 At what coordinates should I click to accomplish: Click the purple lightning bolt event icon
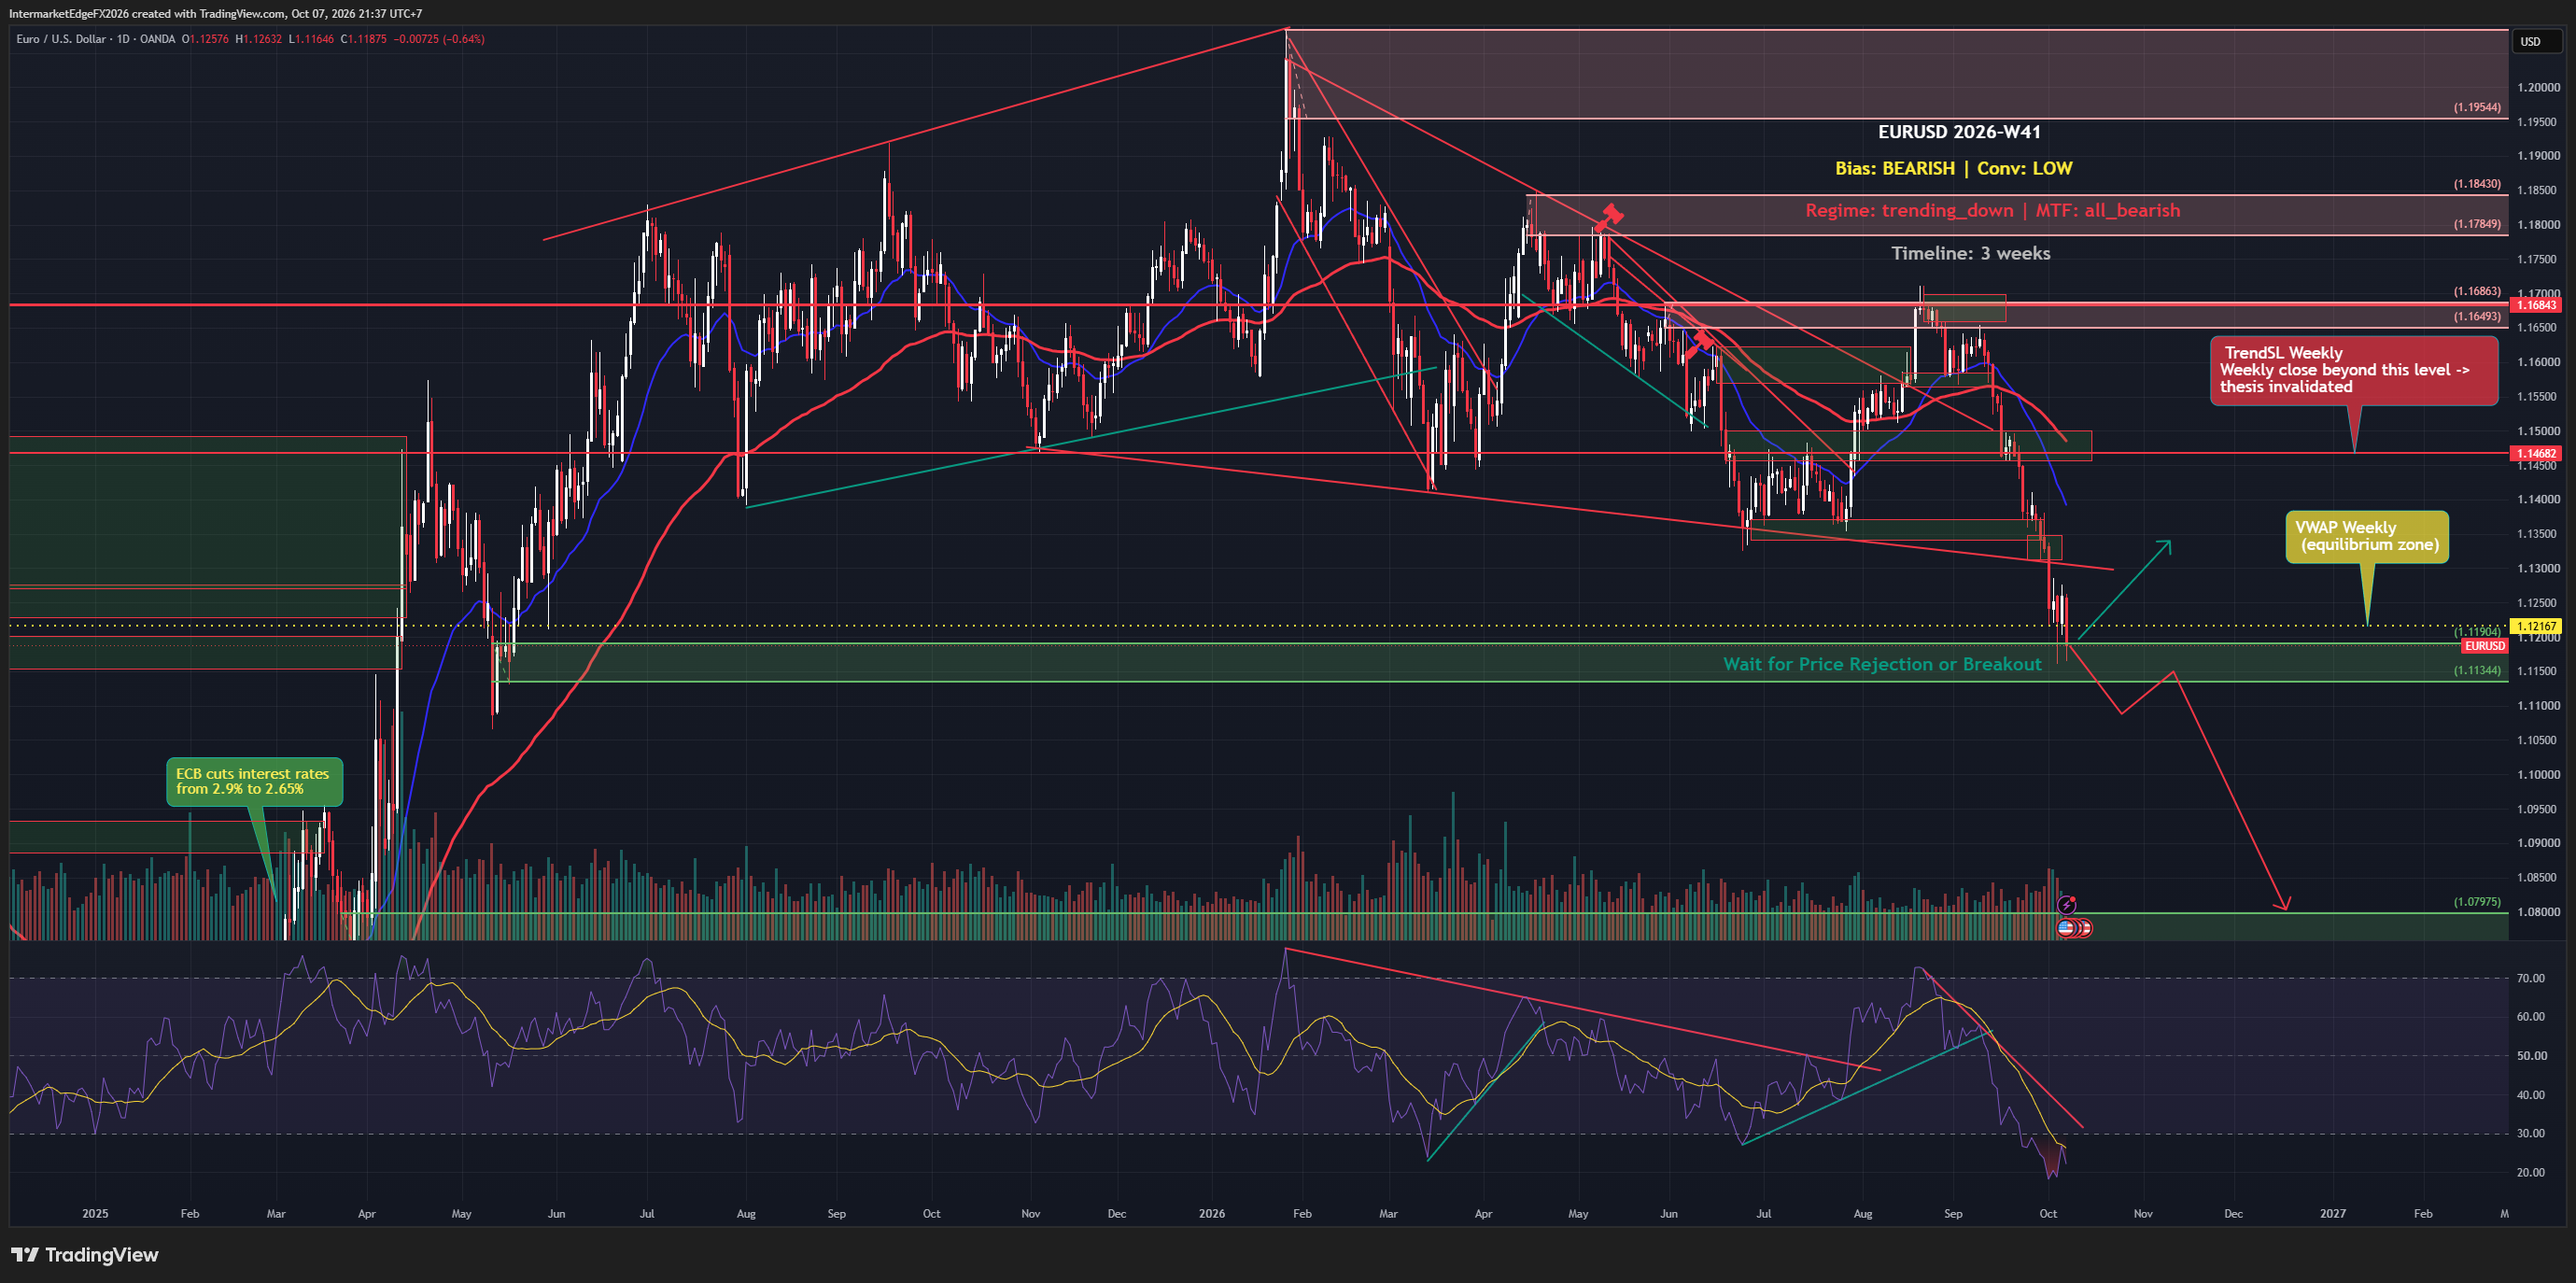2066,905
